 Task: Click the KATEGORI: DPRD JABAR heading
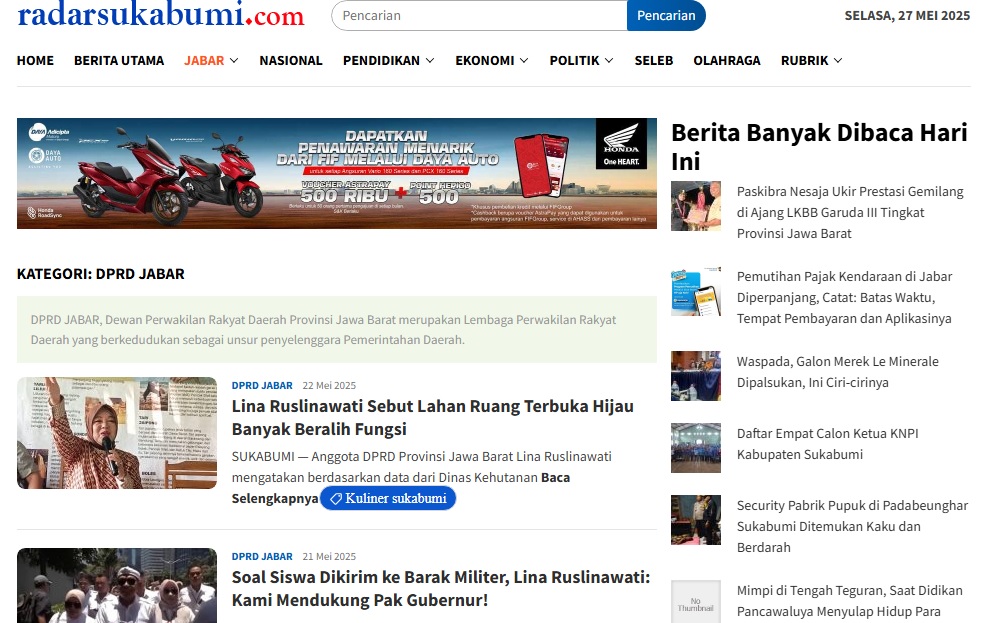pyautogui.click(x=100, y=274)
